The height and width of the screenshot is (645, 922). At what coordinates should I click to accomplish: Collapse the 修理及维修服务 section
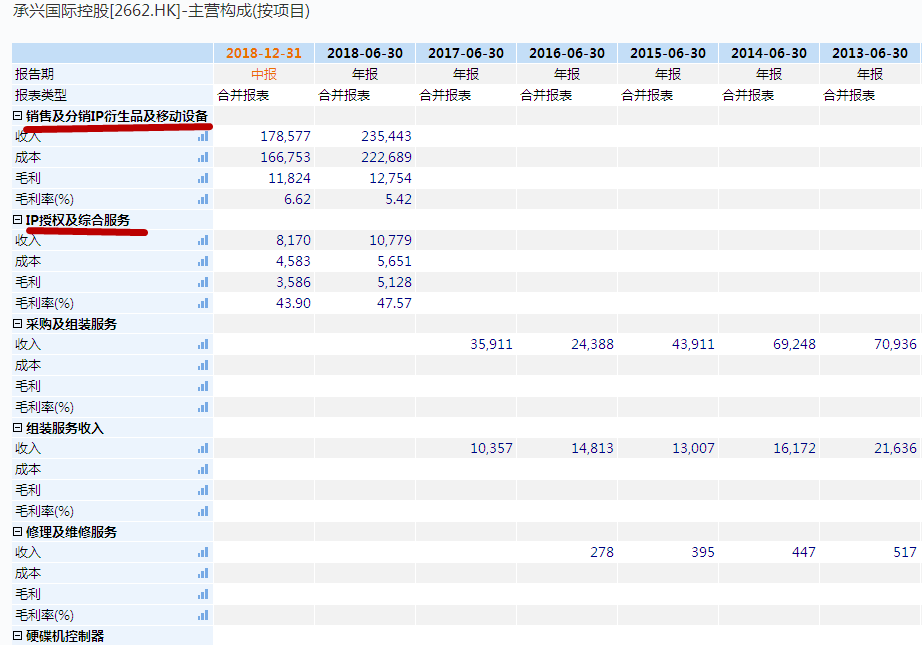[x=18, y=532]
